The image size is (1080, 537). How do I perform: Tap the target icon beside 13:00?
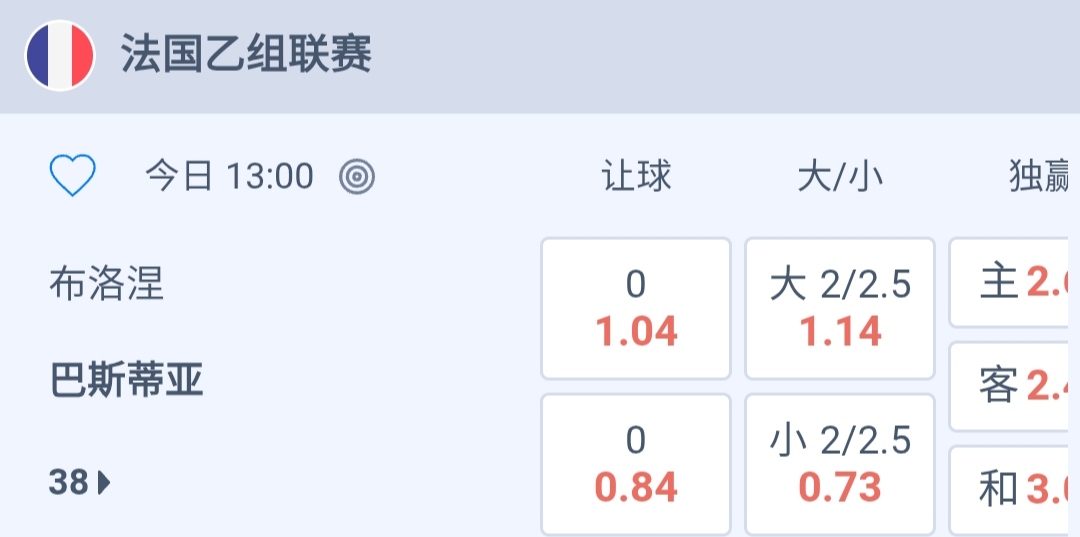[357, 177]
